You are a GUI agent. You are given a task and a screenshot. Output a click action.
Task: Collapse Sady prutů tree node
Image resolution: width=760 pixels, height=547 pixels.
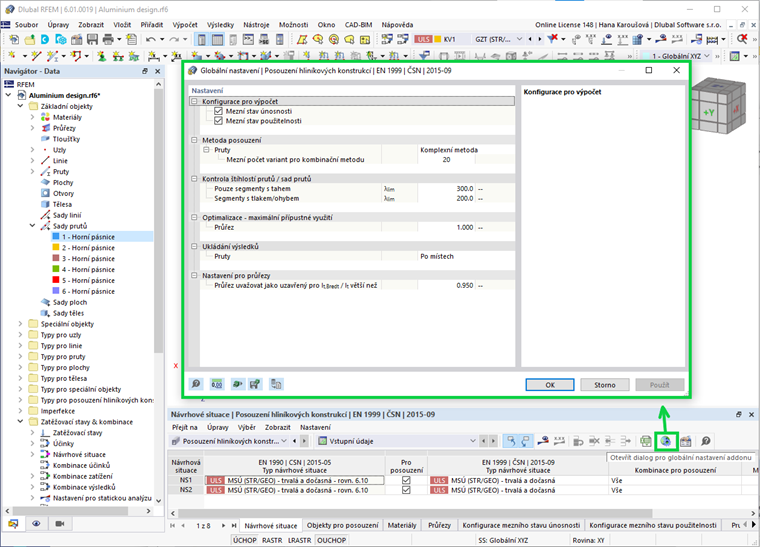click(x=32, y=226)
